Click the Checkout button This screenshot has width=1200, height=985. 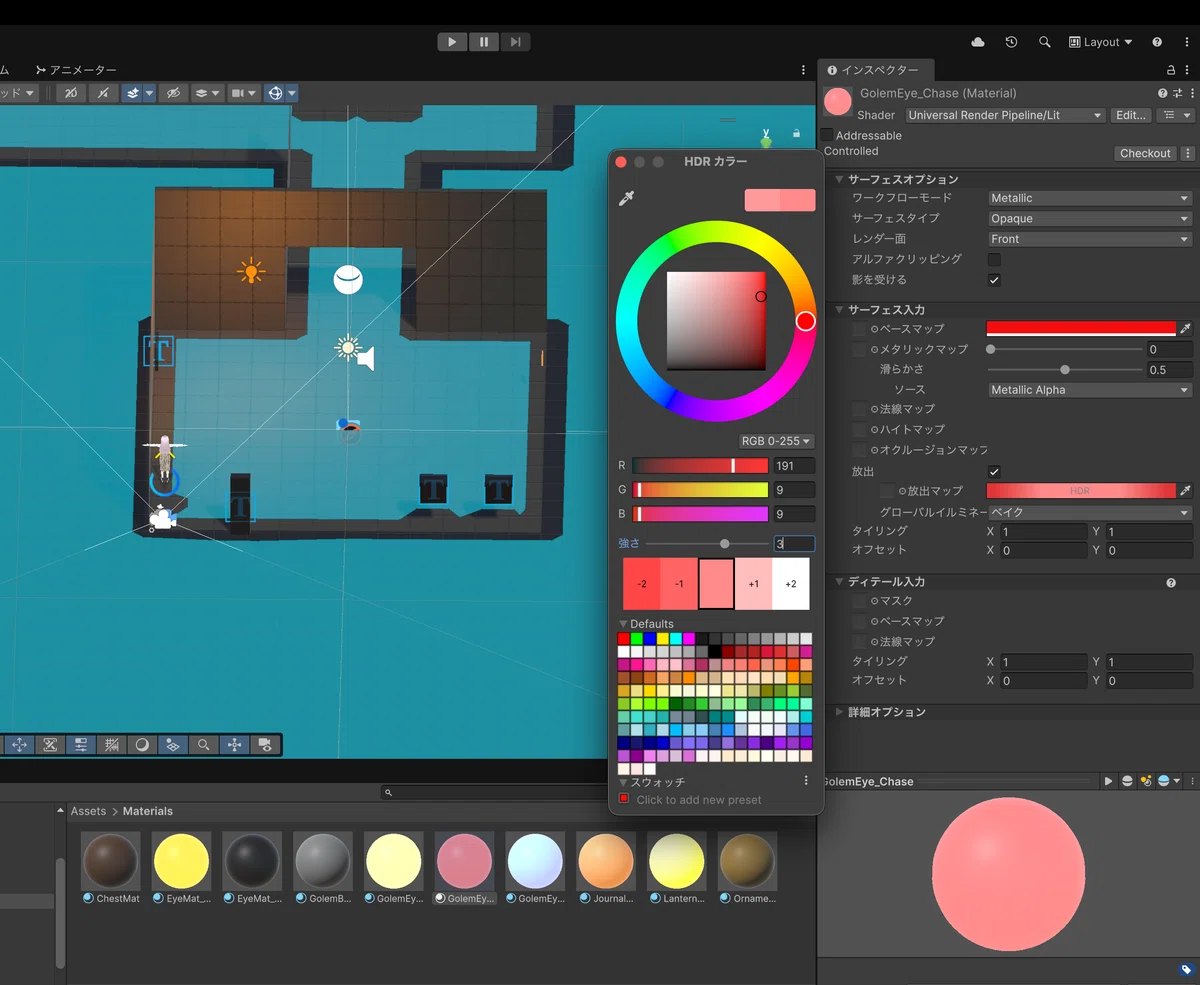click(x=1145, y=153)
